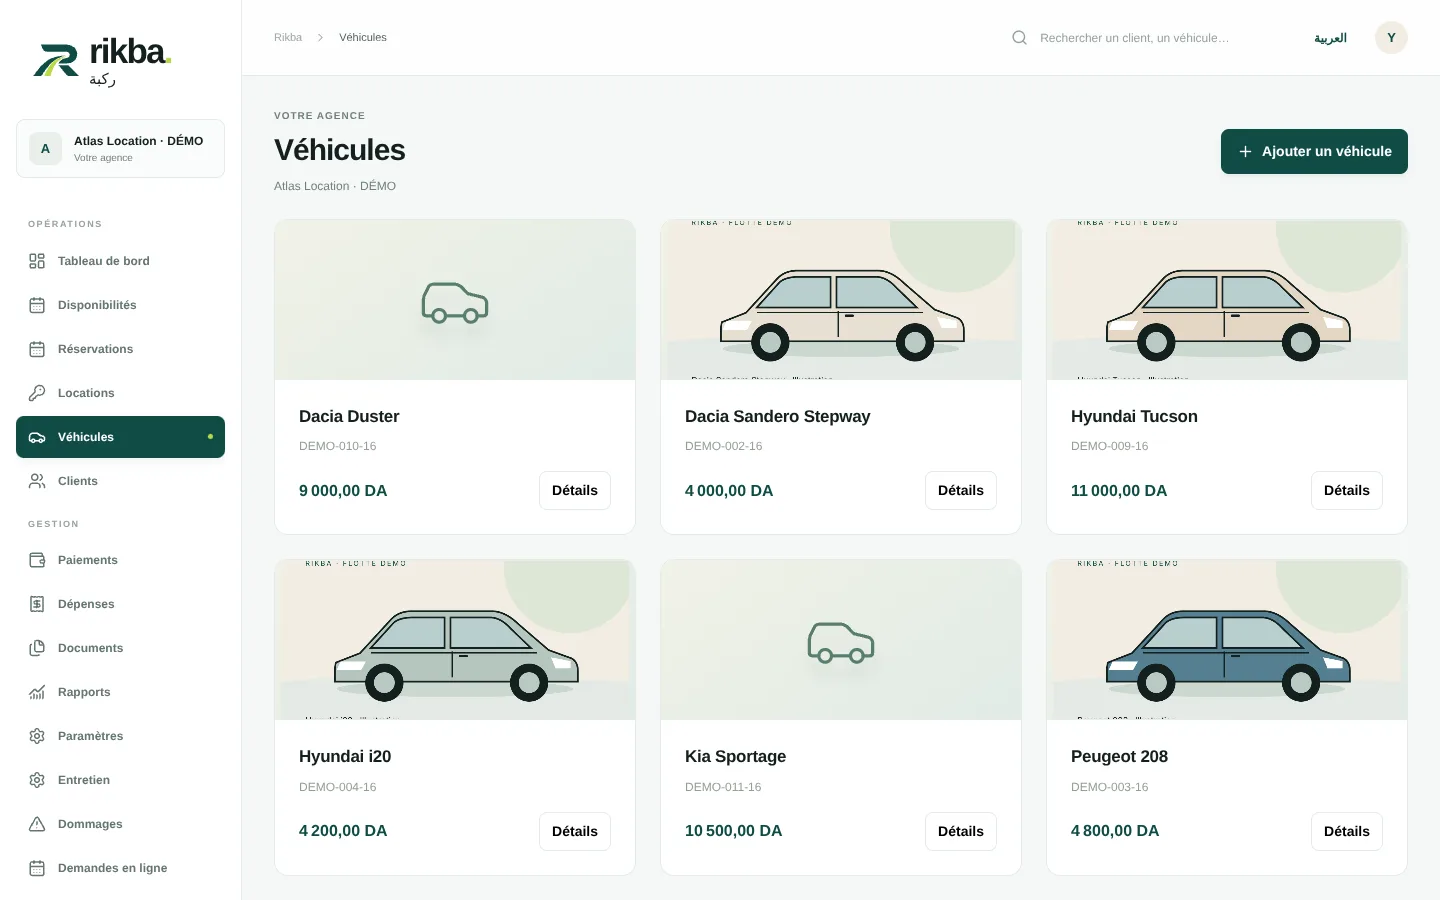Open the Tableau de bord menu item
Screen dimensions: 1440x900
click(x=120, y=261)
